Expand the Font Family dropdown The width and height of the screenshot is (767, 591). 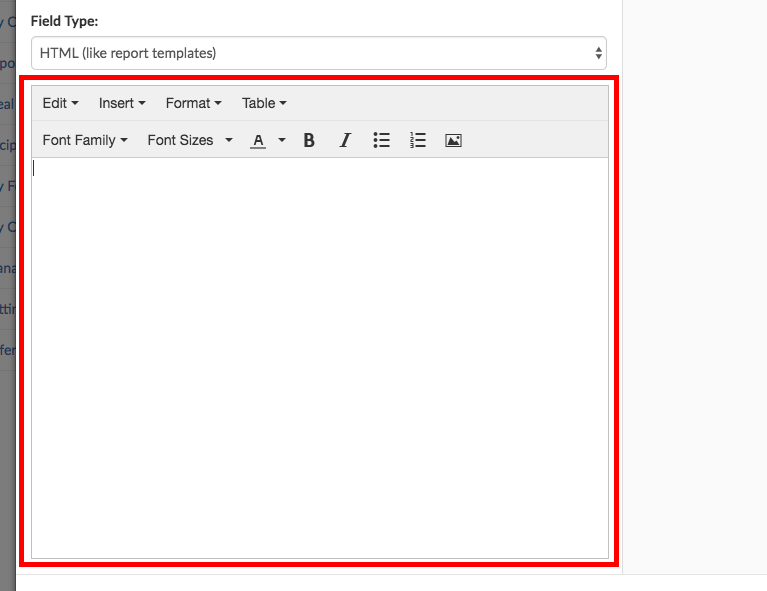coord(85,141)
